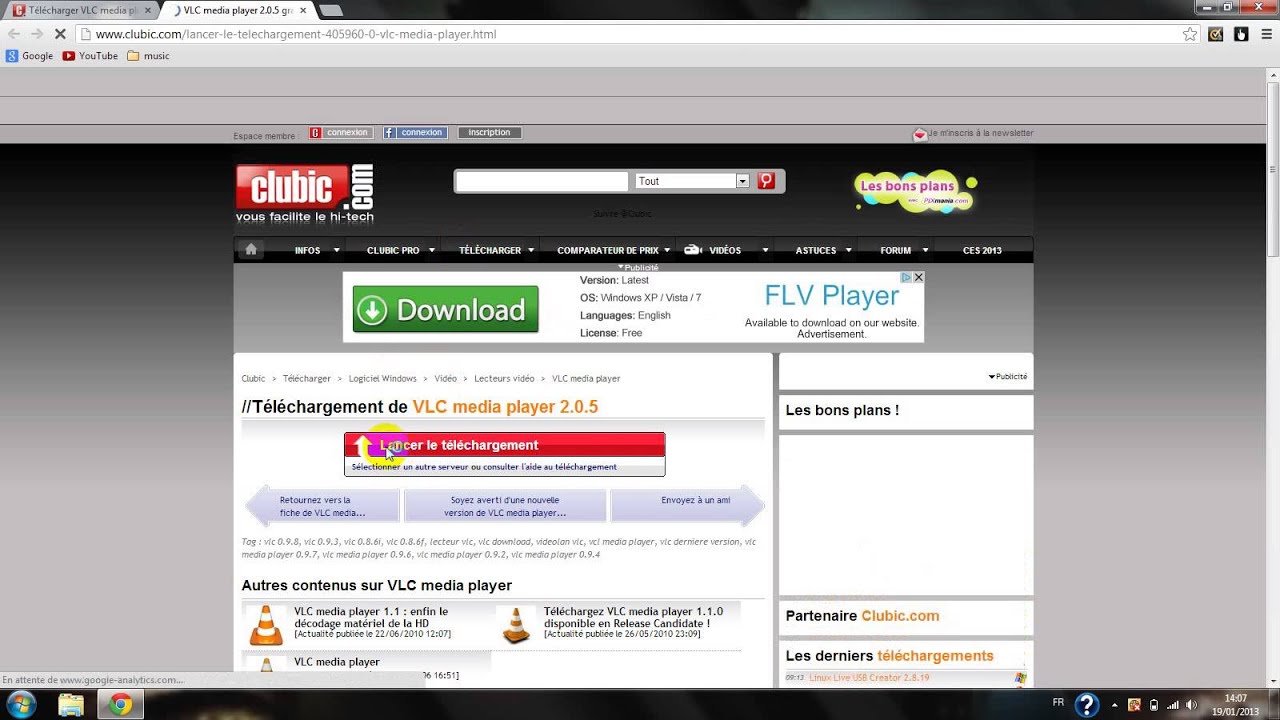1280x720 pixels.
Task: Click the browser back arrow
Action: pos(14,34)
